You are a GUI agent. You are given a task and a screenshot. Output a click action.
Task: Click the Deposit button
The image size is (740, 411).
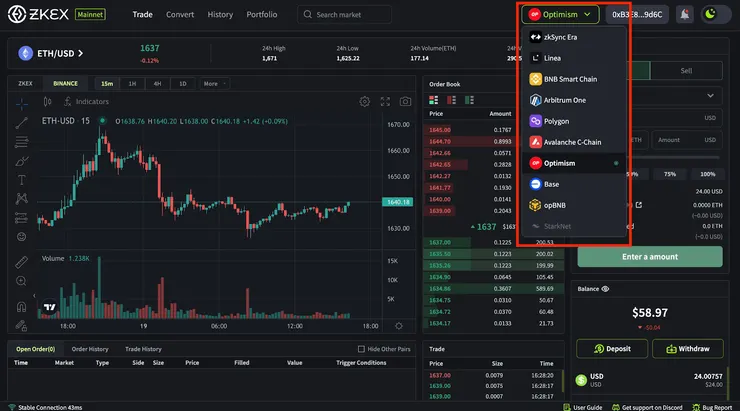pos(612,349)
